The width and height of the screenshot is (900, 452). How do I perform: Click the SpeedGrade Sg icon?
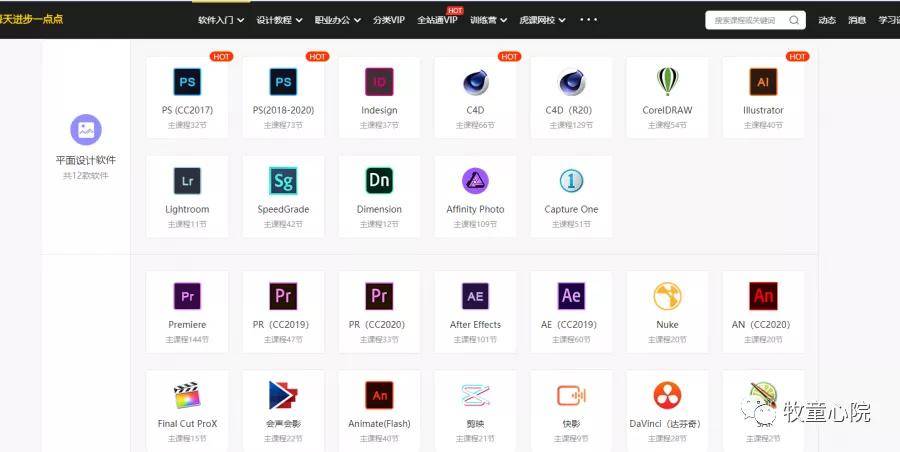tap(283, 181)
